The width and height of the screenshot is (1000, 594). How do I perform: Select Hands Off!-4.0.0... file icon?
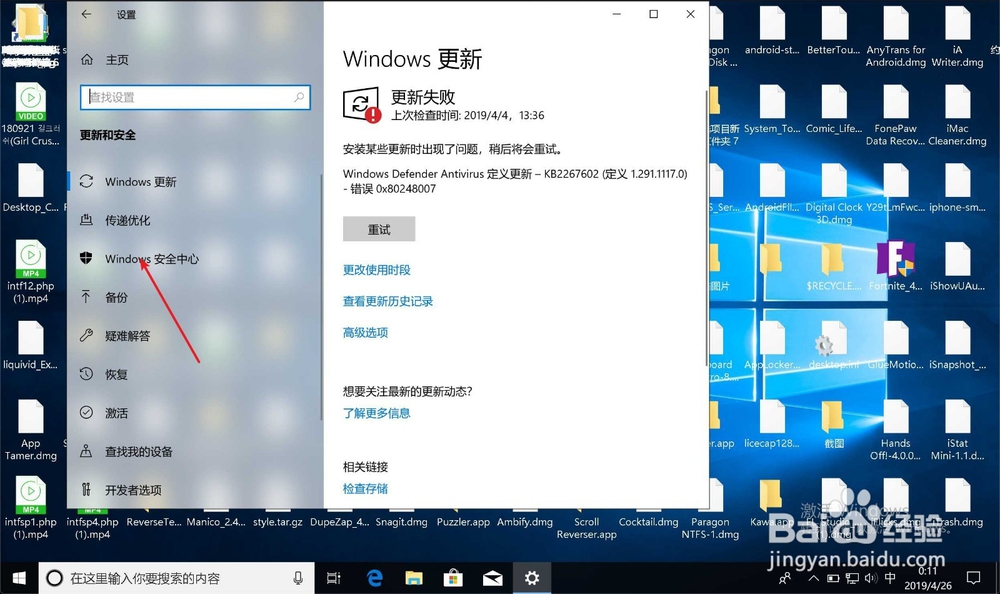pos(895,430)
